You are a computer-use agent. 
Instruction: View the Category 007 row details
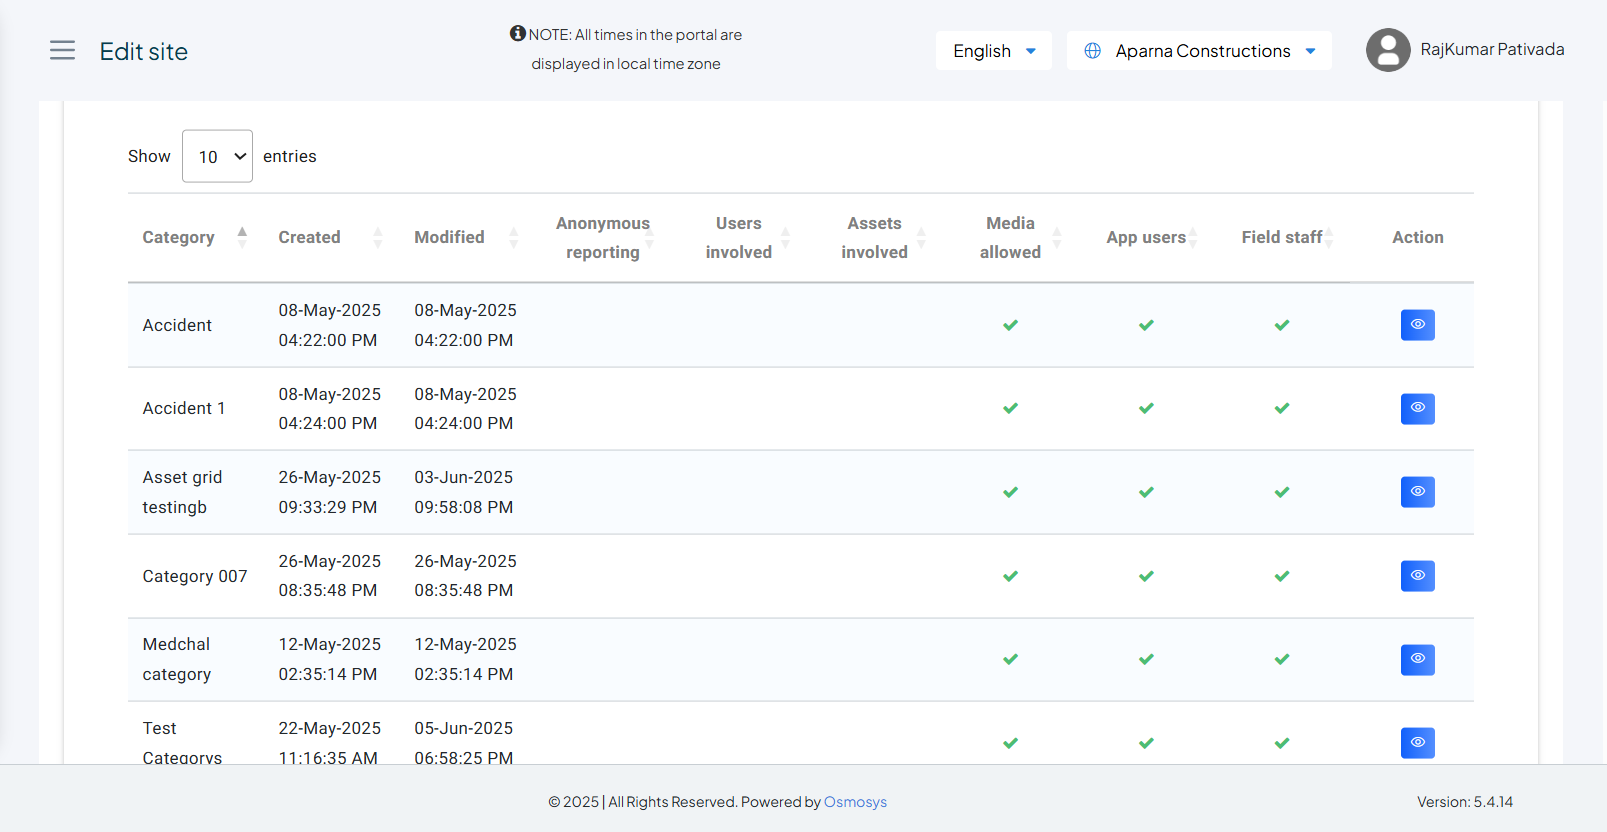click(1417, 576)
